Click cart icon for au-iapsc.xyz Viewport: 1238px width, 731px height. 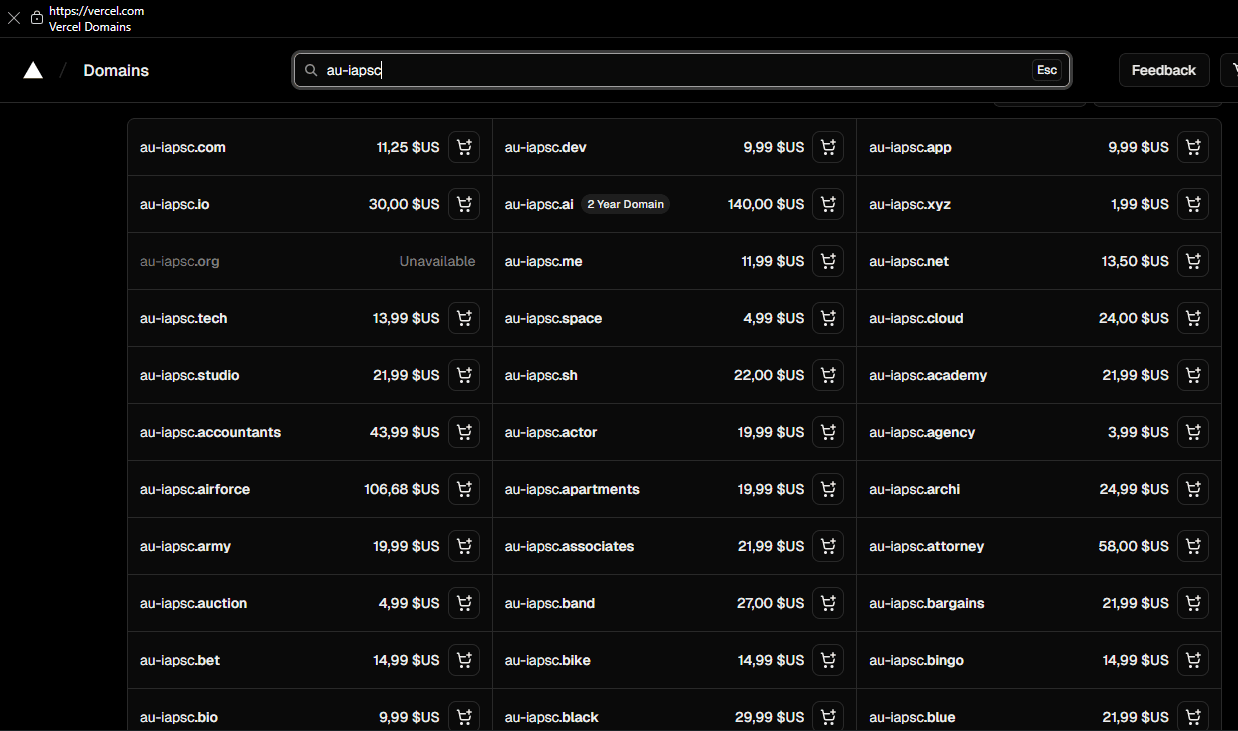point(1193,205)
